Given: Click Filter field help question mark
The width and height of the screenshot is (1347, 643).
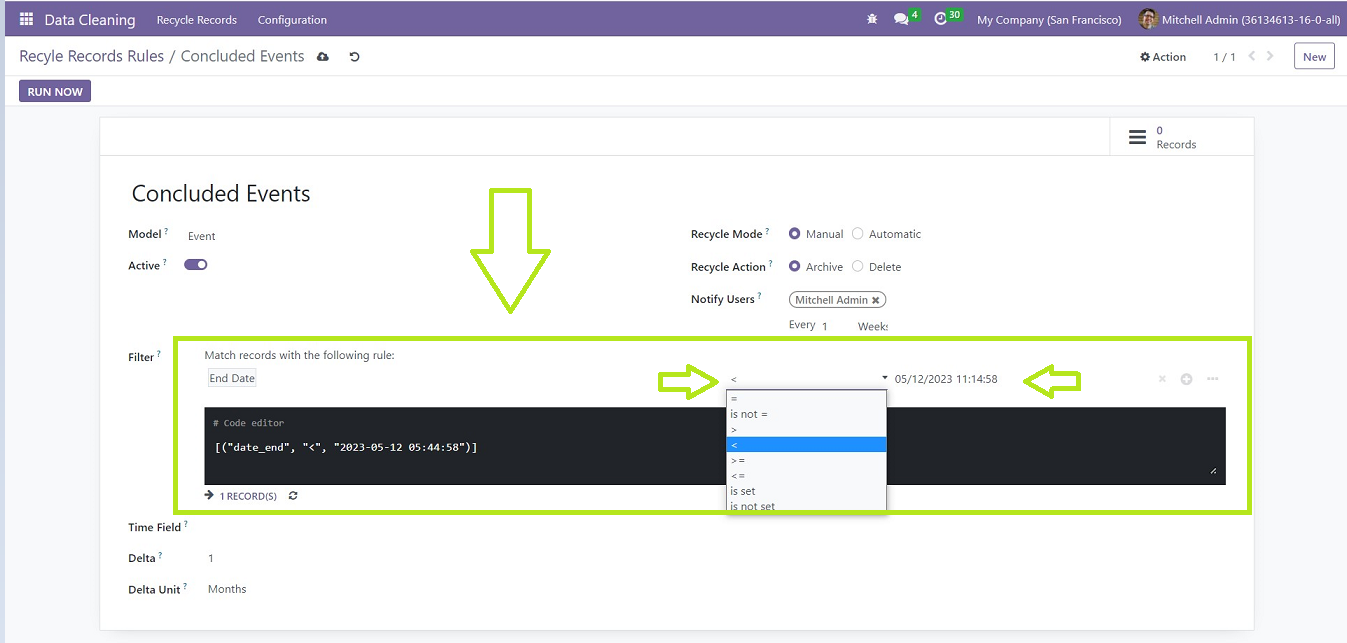Looking at the screenshot, I should point(159,354).
